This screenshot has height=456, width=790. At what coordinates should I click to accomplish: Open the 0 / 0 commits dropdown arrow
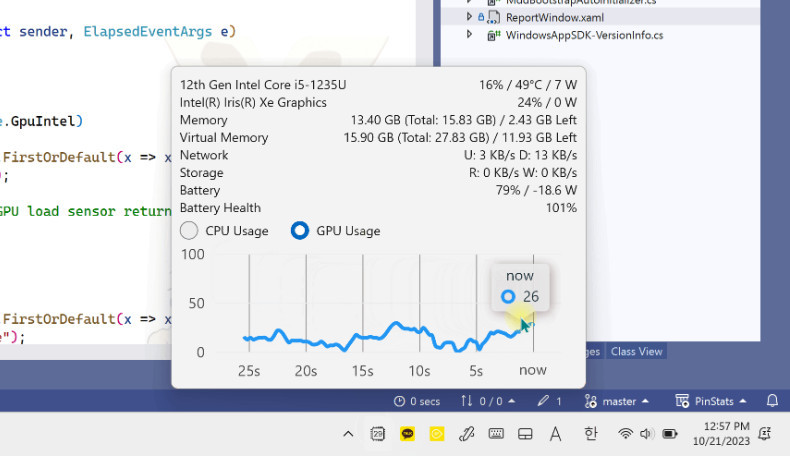click(512, 401)
